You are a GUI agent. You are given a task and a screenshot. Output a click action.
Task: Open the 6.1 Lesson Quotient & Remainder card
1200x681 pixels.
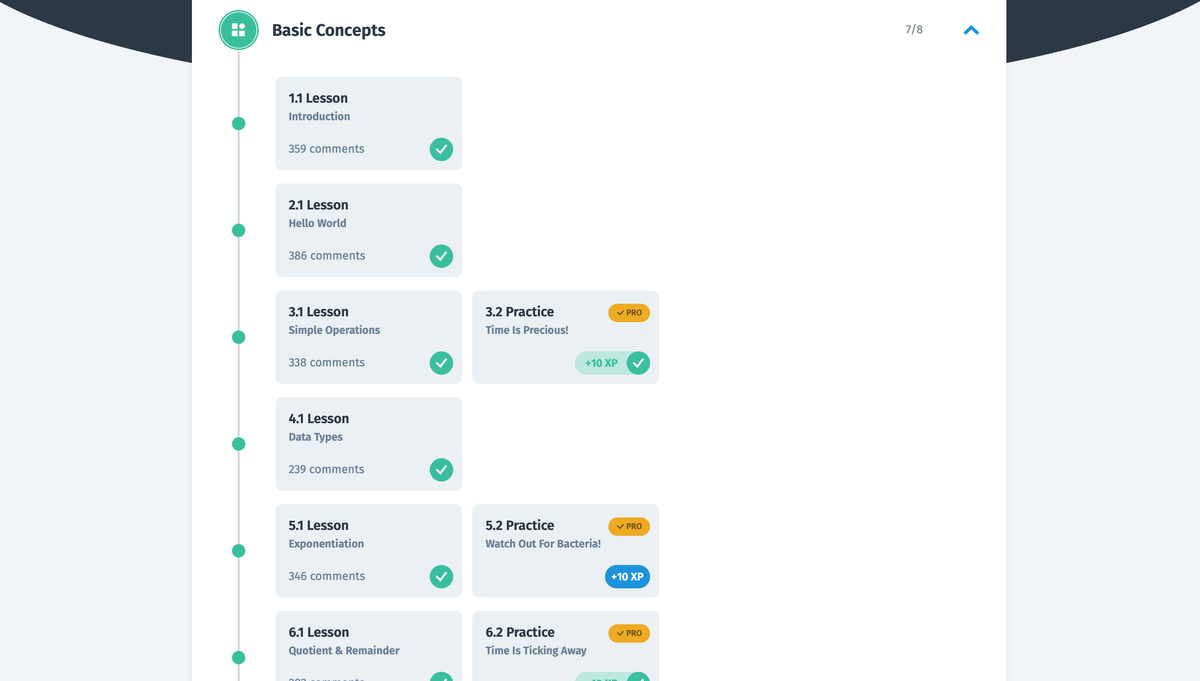(x=369, y=646)
